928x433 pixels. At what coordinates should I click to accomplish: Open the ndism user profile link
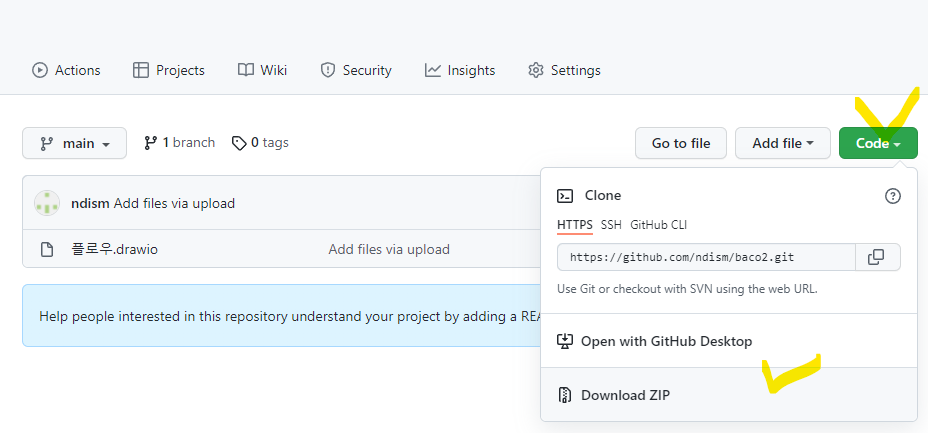[x=90, y=203]
